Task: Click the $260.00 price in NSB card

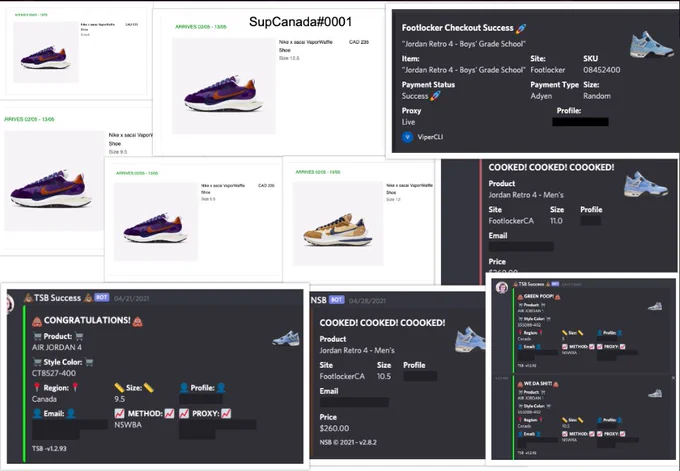Action: click(334, 428)
